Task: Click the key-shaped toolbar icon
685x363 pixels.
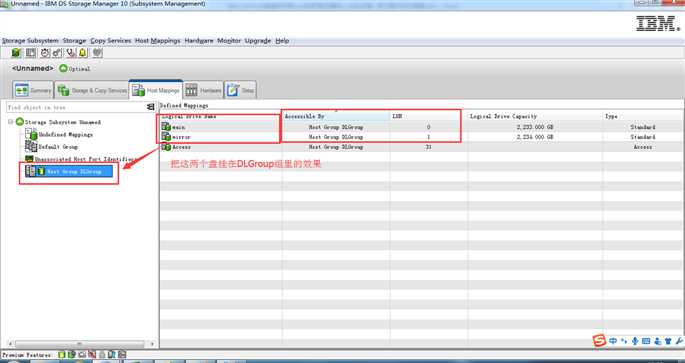Action: 57,53
